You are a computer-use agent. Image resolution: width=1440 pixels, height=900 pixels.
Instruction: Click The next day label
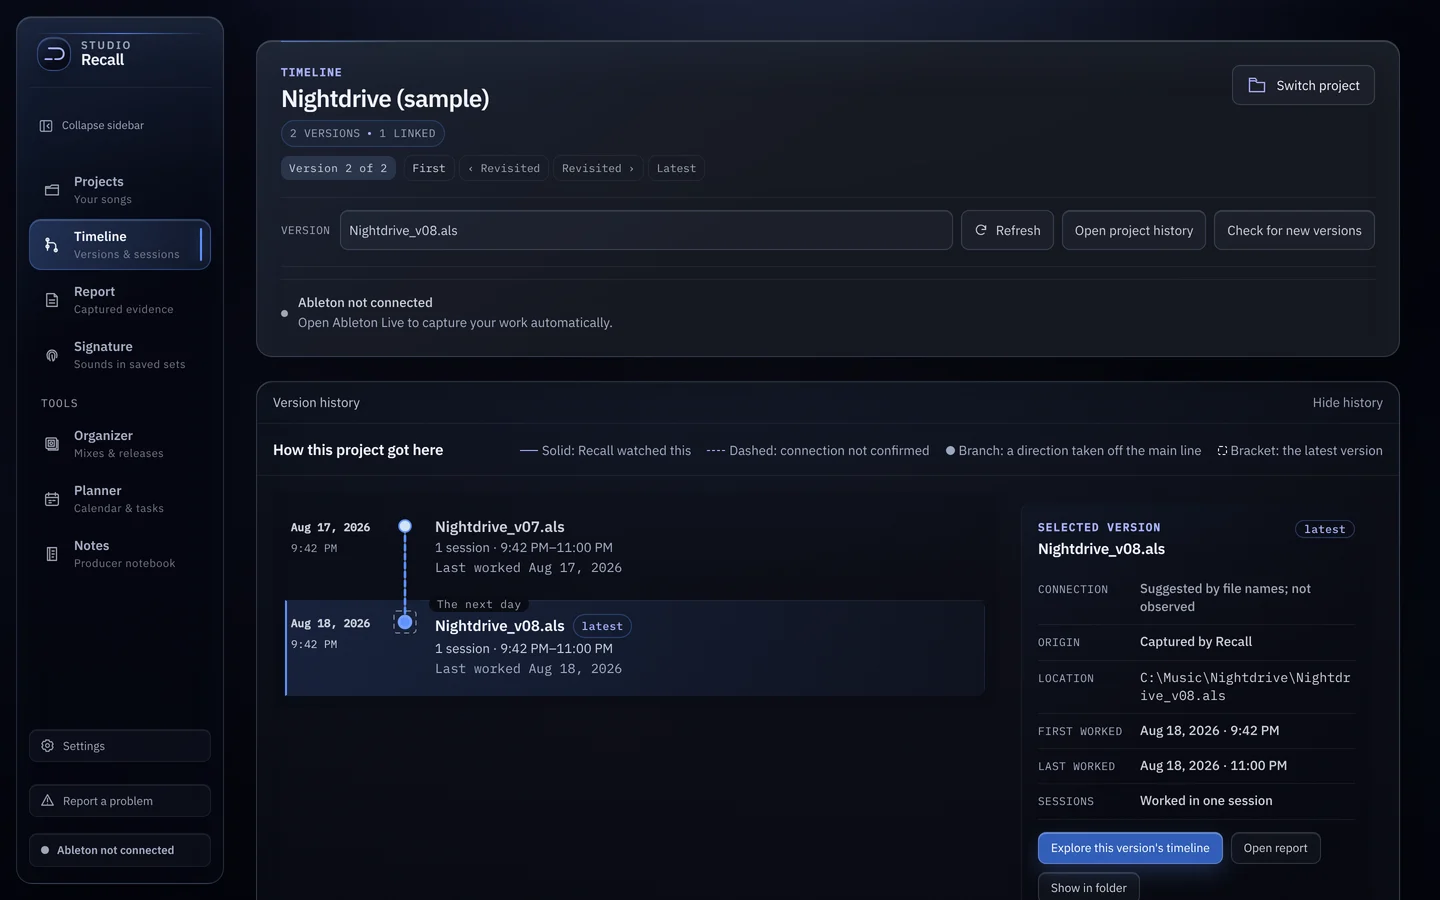[x=479, y=604]
